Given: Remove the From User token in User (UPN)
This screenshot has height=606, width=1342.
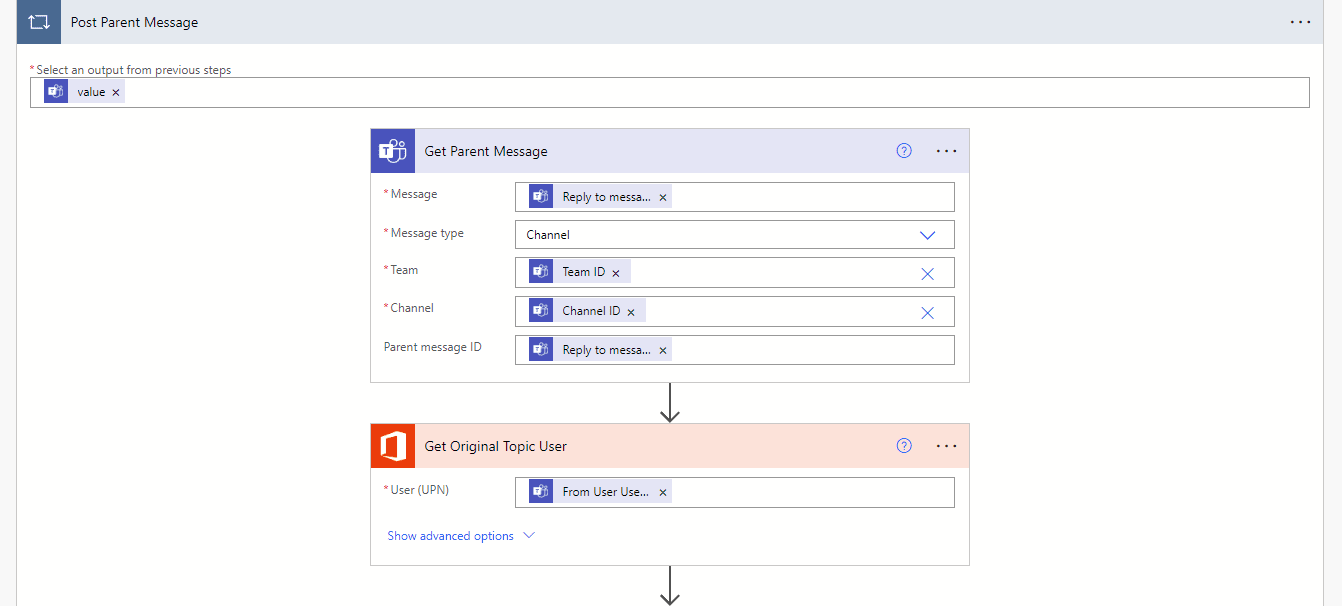Looking at the screenshot, I should (662, 493).
